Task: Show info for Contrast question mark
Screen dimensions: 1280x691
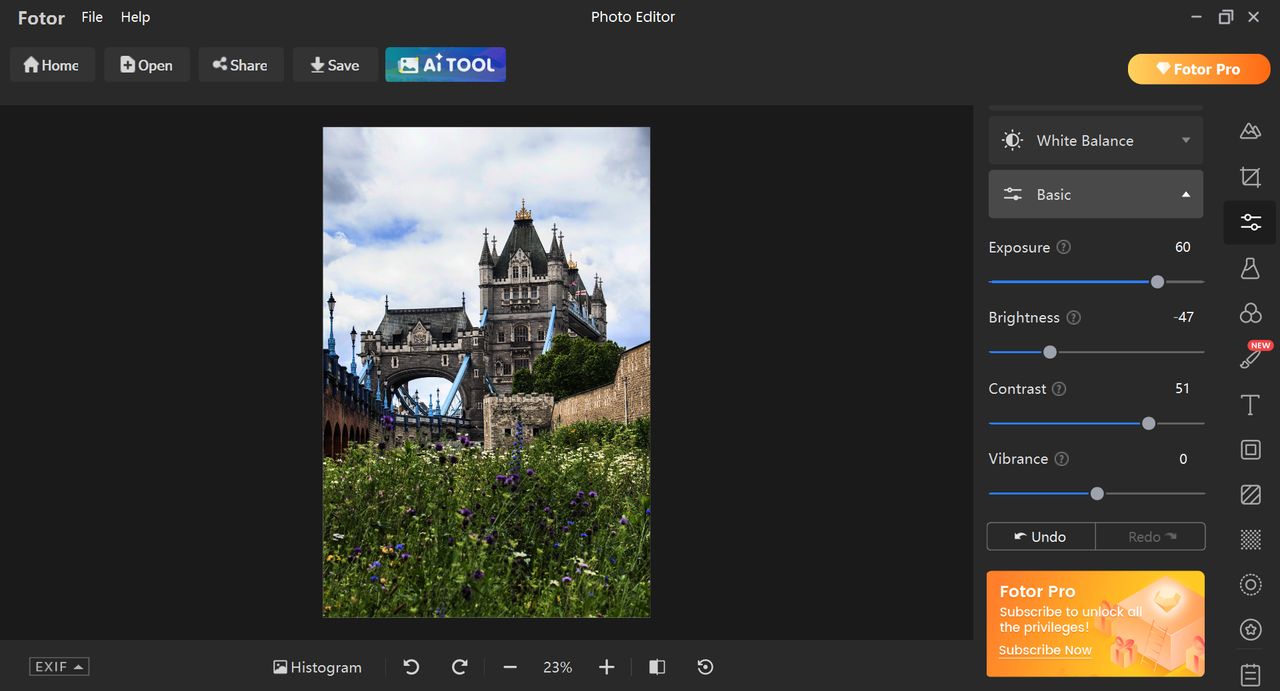Action: pos(1059,389)
